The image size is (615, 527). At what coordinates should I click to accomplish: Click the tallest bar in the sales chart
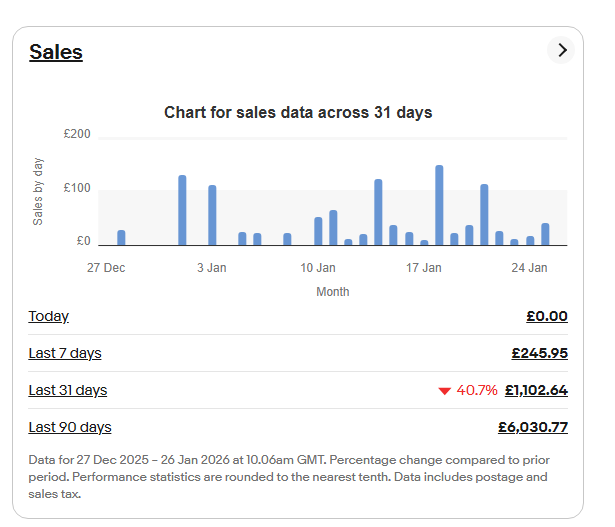click(439, 205)
